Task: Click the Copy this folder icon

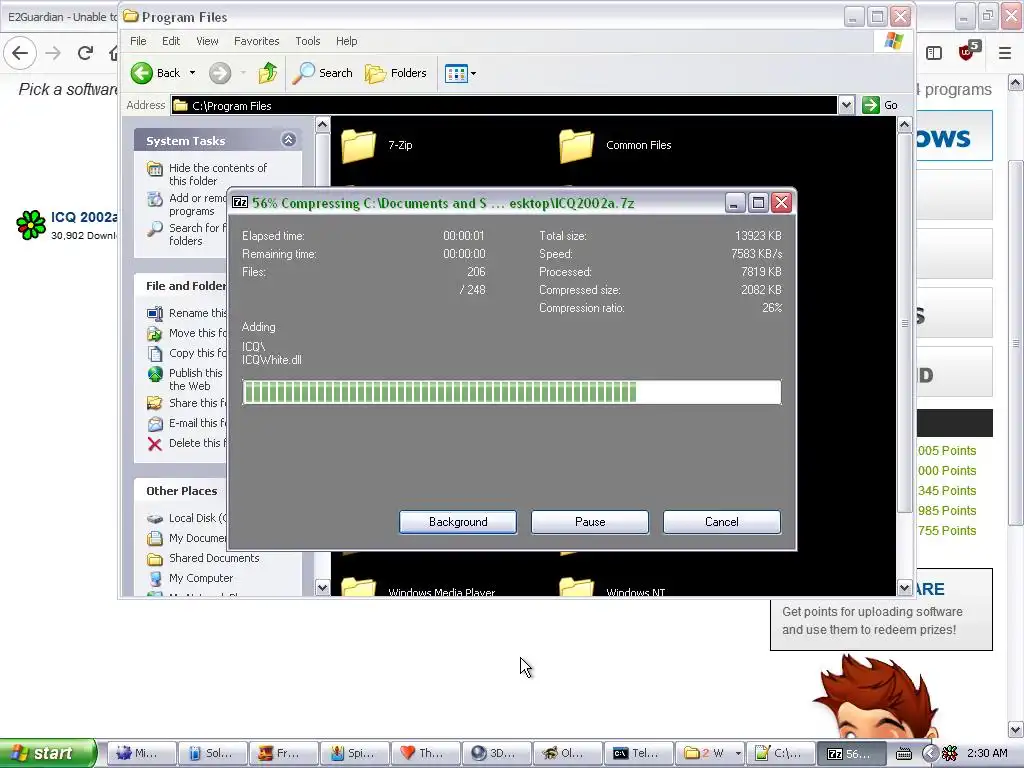Action: [155, 353]
